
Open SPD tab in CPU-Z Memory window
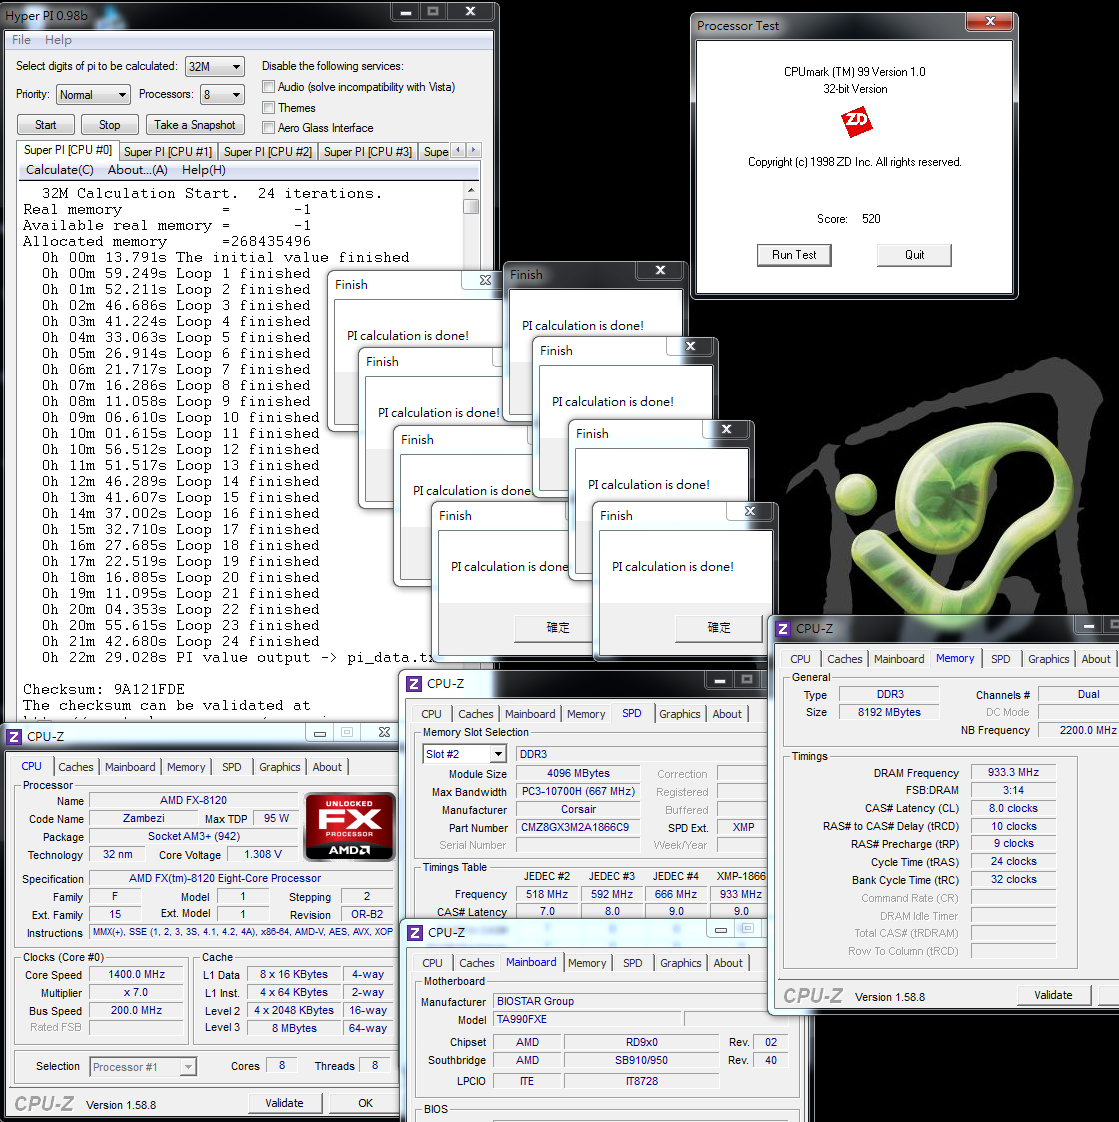point(1001,659)
